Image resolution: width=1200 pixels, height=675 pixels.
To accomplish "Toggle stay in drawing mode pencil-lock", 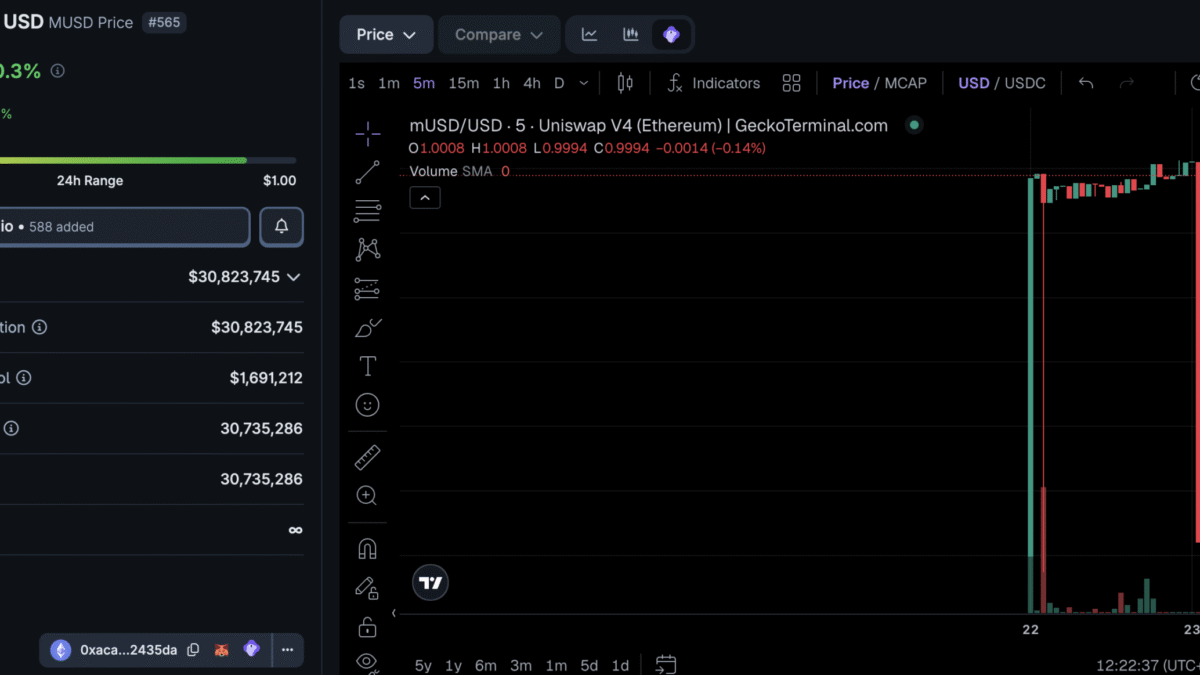I will click(x=367, y=588).
